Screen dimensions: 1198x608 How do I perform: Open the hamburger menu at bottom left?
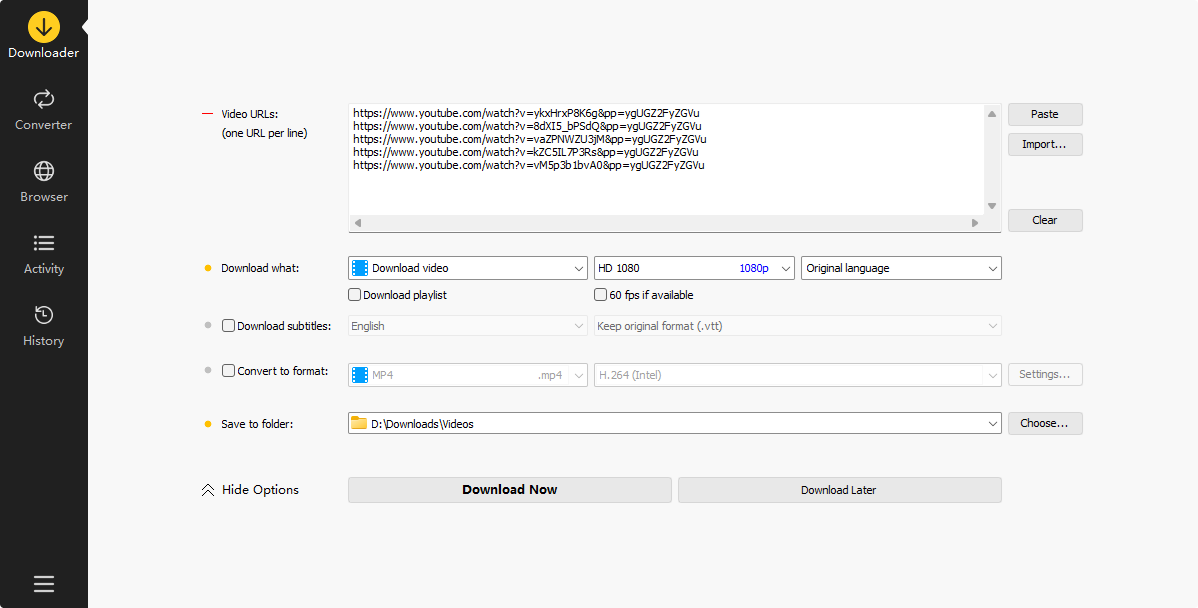44,584
